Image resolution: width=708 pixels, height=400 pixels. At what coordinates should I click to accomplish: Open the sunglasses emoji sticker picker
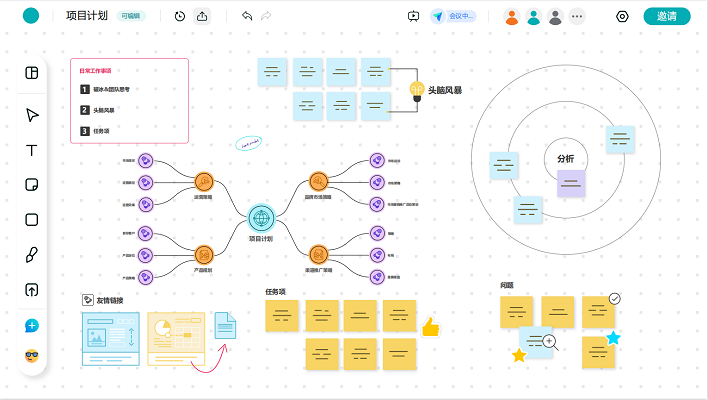(x=32, y=356)
